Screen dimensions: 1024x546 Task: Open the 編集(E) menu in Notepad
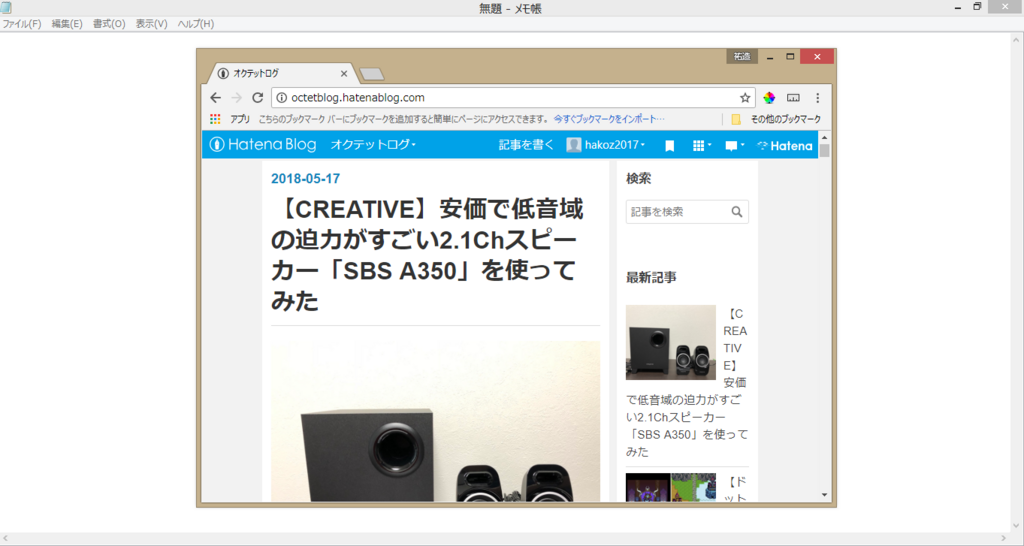click(67, 24)
